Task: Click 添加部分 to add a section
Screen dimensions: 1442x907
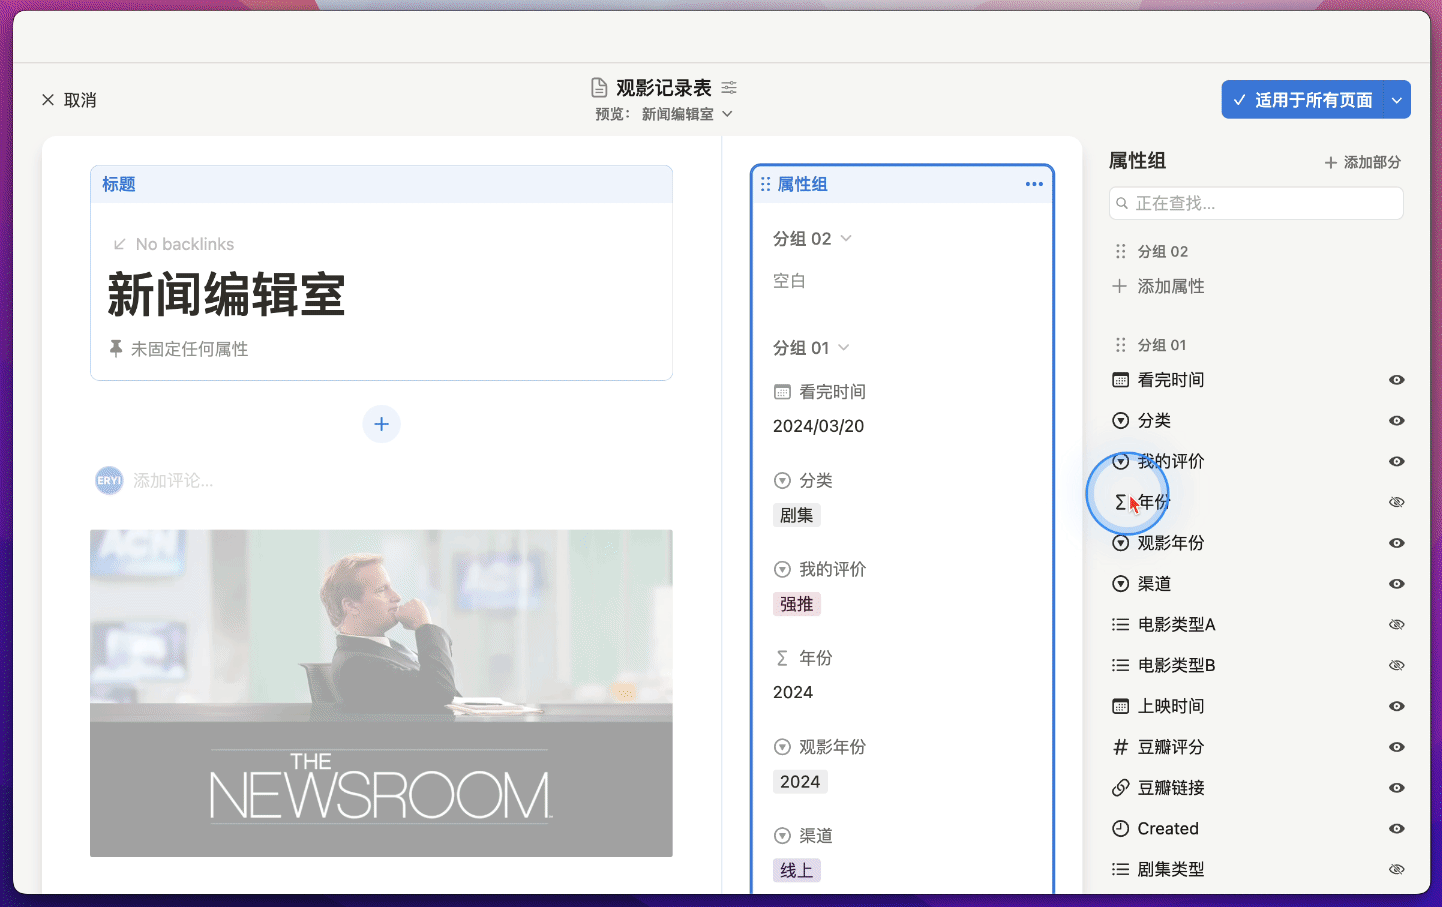Action: click(x=1362, y=162)
